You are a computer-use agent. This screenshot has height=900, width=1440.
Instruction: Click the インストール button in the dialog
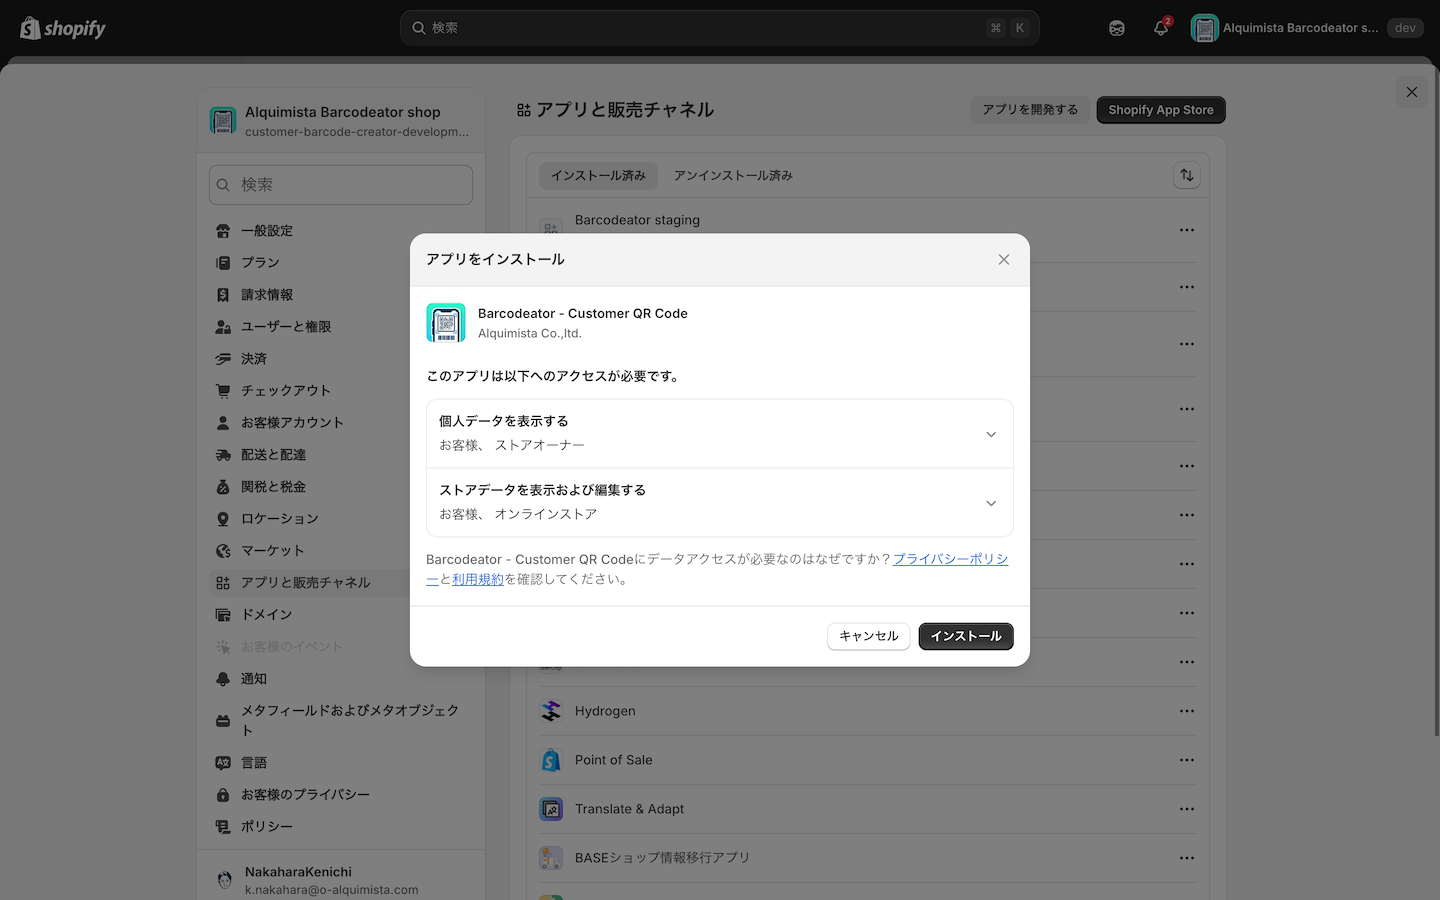coord(965,636)
